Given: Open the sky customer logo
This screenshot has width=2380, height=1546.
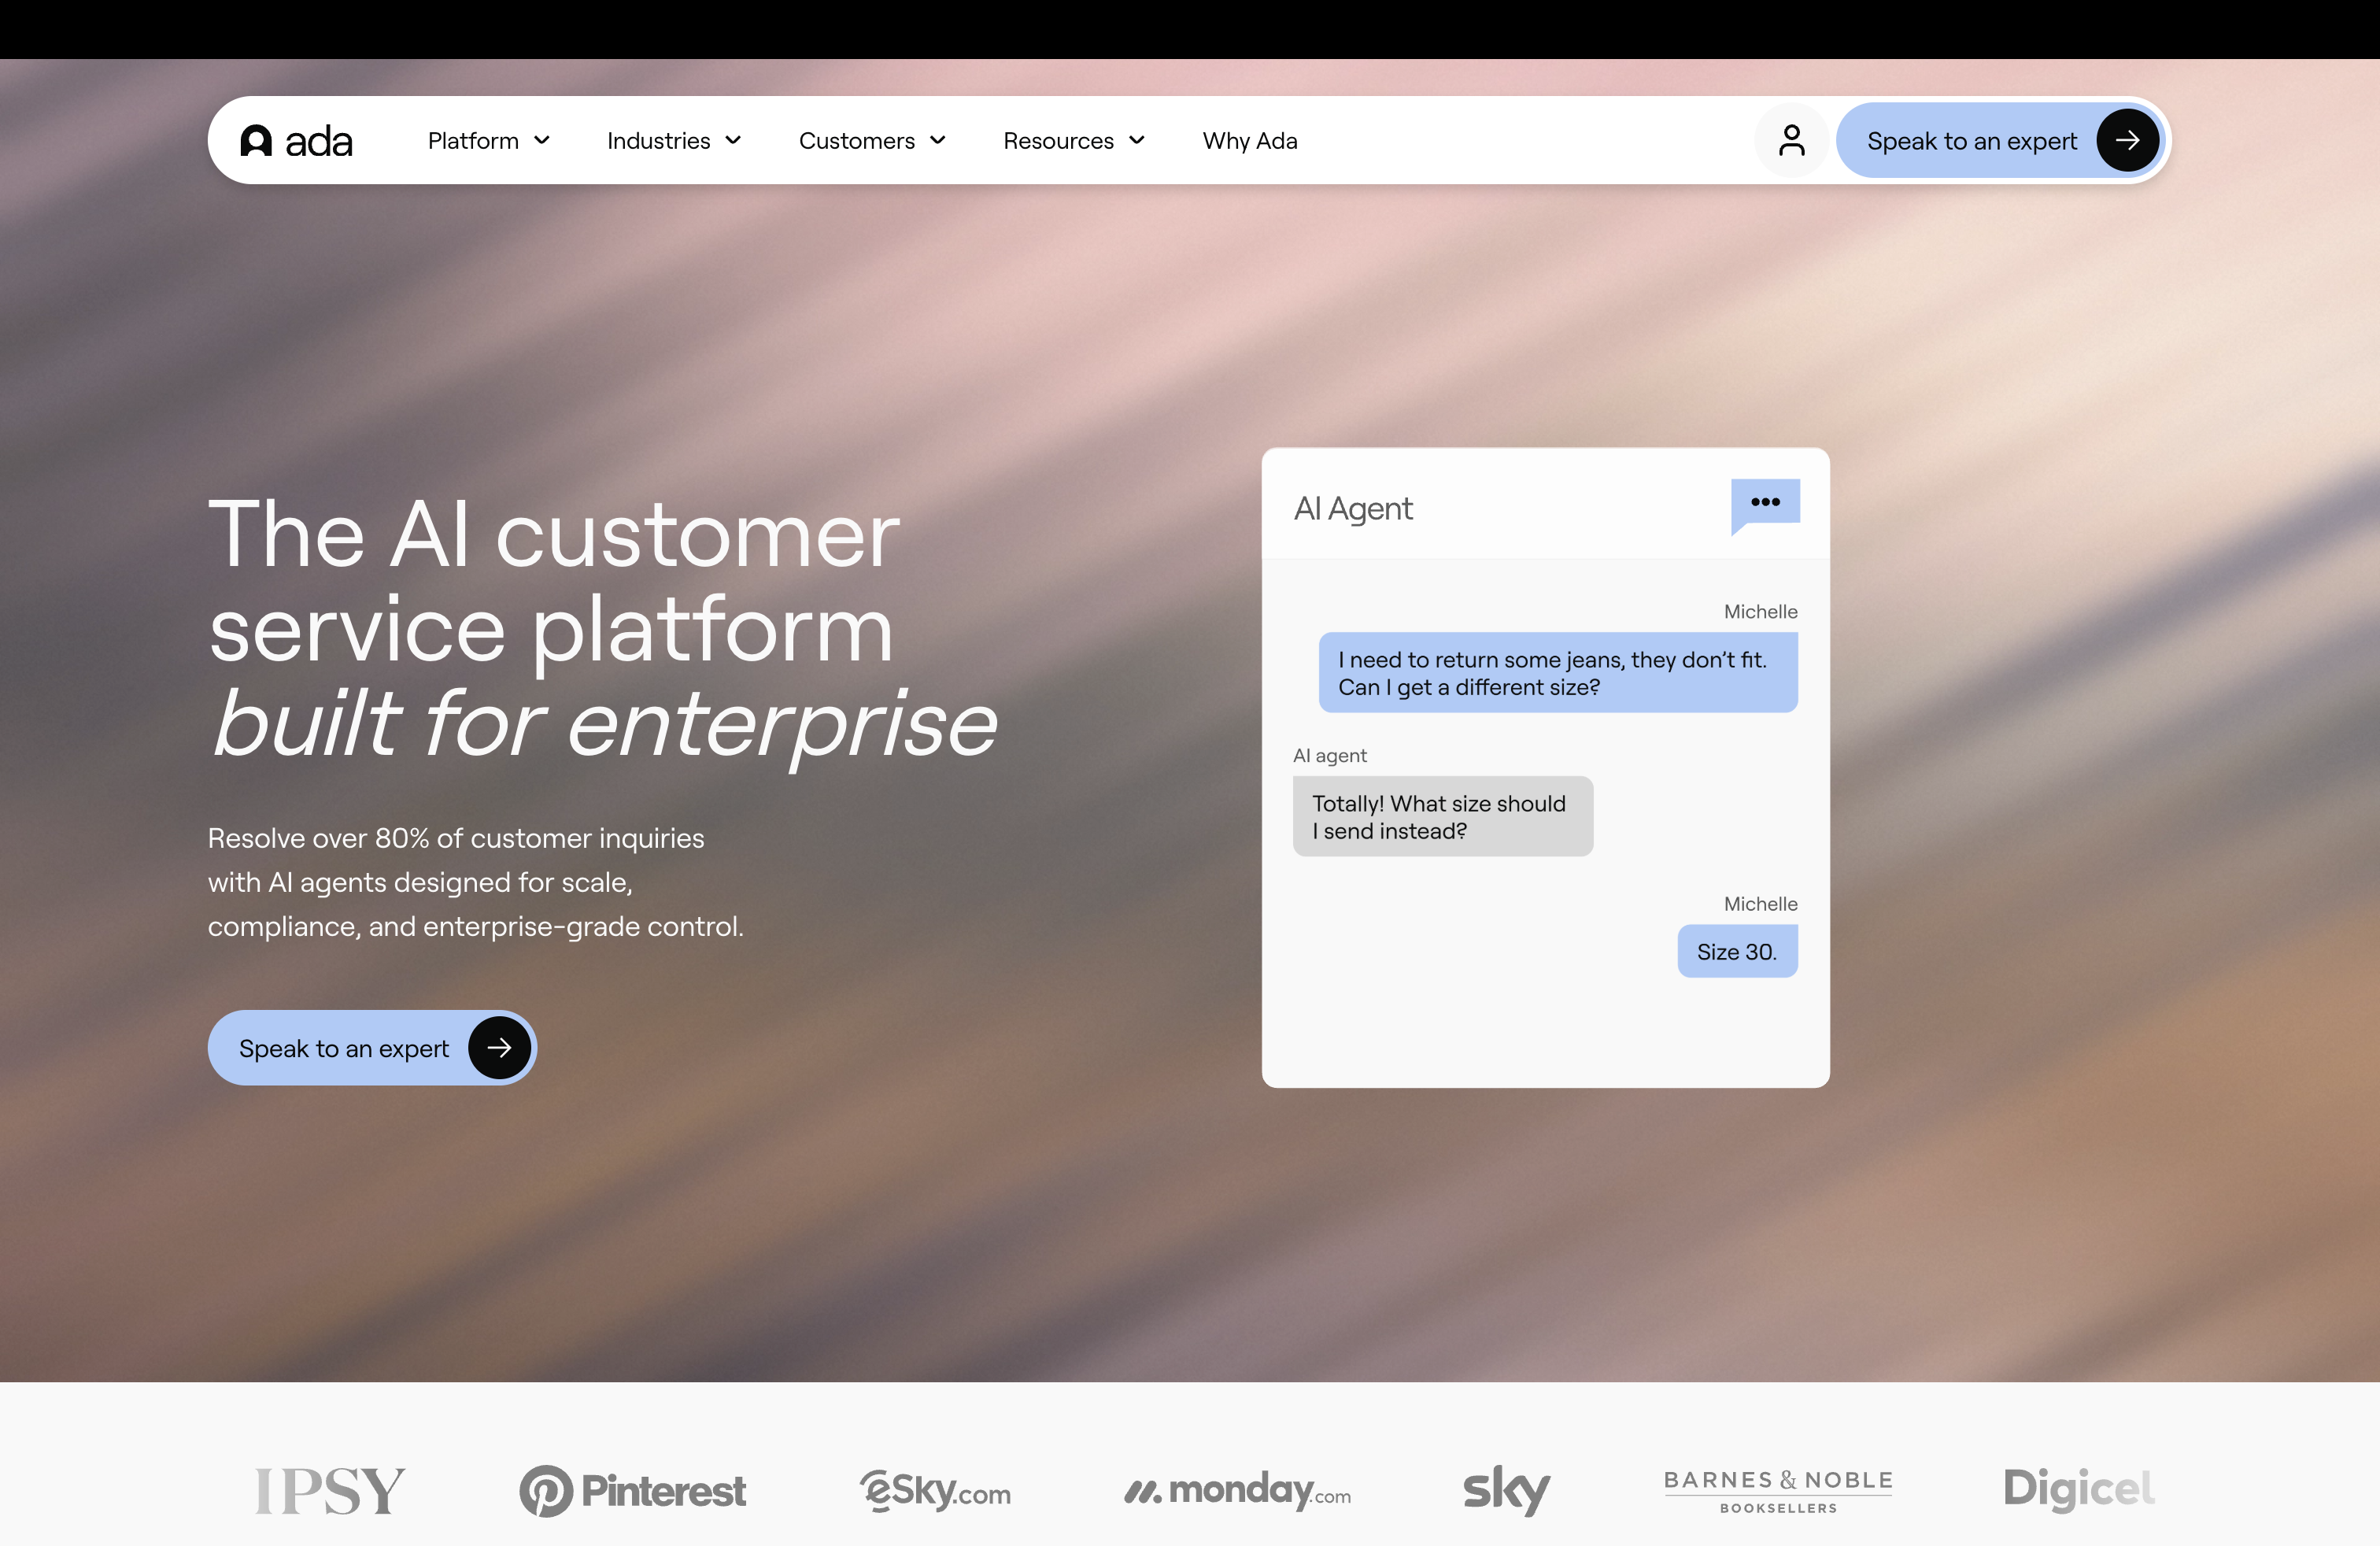Looking at the screenshot, I should tap(1506, 1490).
